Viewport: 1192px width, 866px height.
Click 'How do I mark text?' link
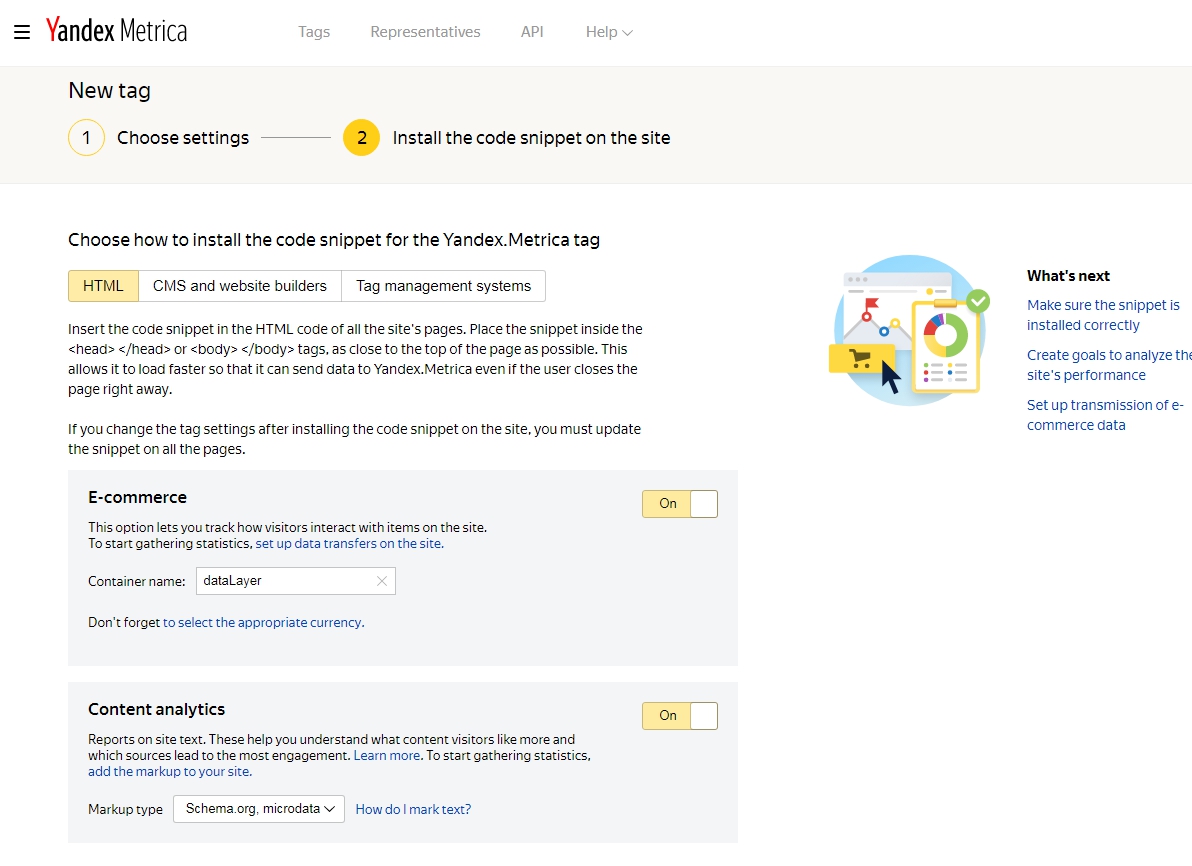tap(413, 810)
